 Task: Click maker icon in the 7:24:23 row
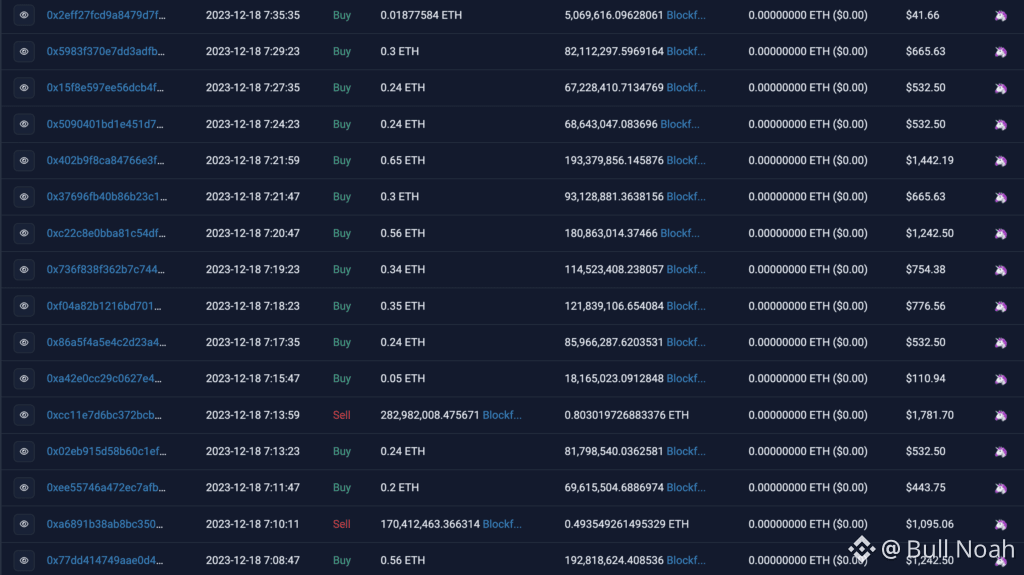1000,125
